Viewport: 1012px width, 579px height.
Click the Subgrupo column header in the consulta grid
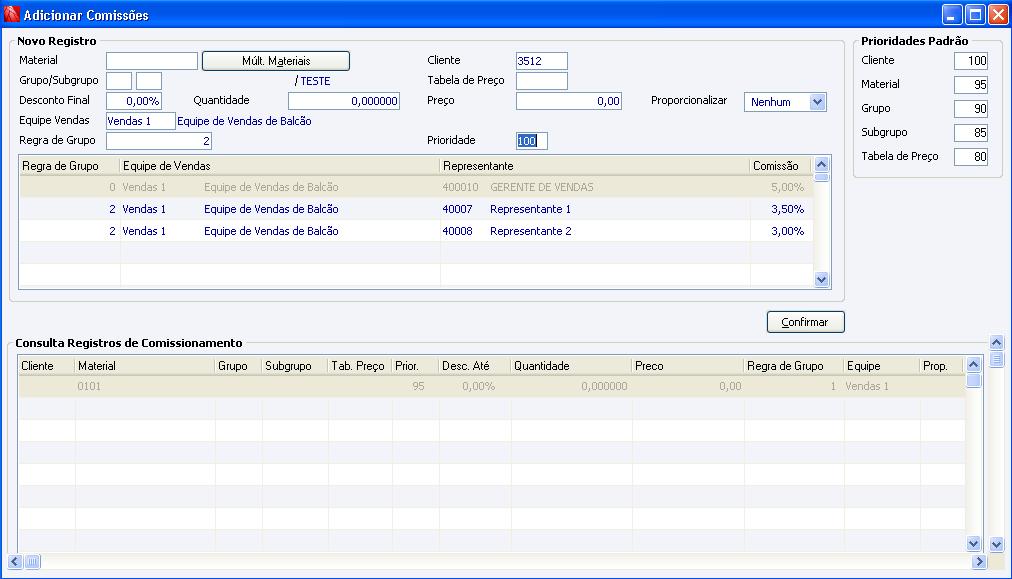point(296,366)
